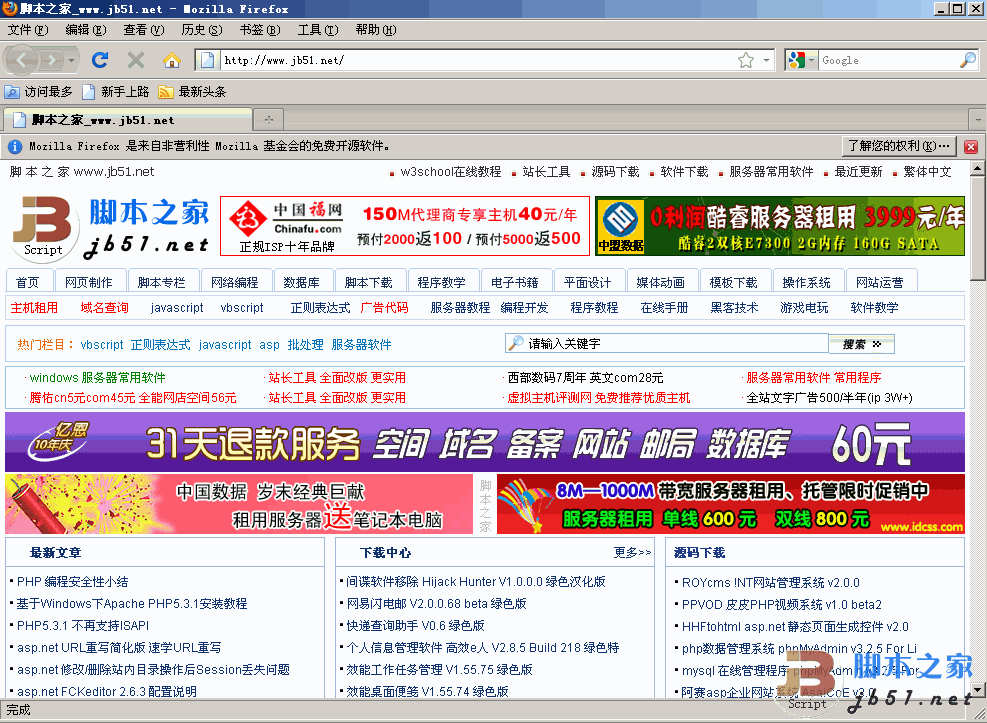The image size is (987, 723).
Task: Open the 帮助(H) menu
Action: (376, 30)
